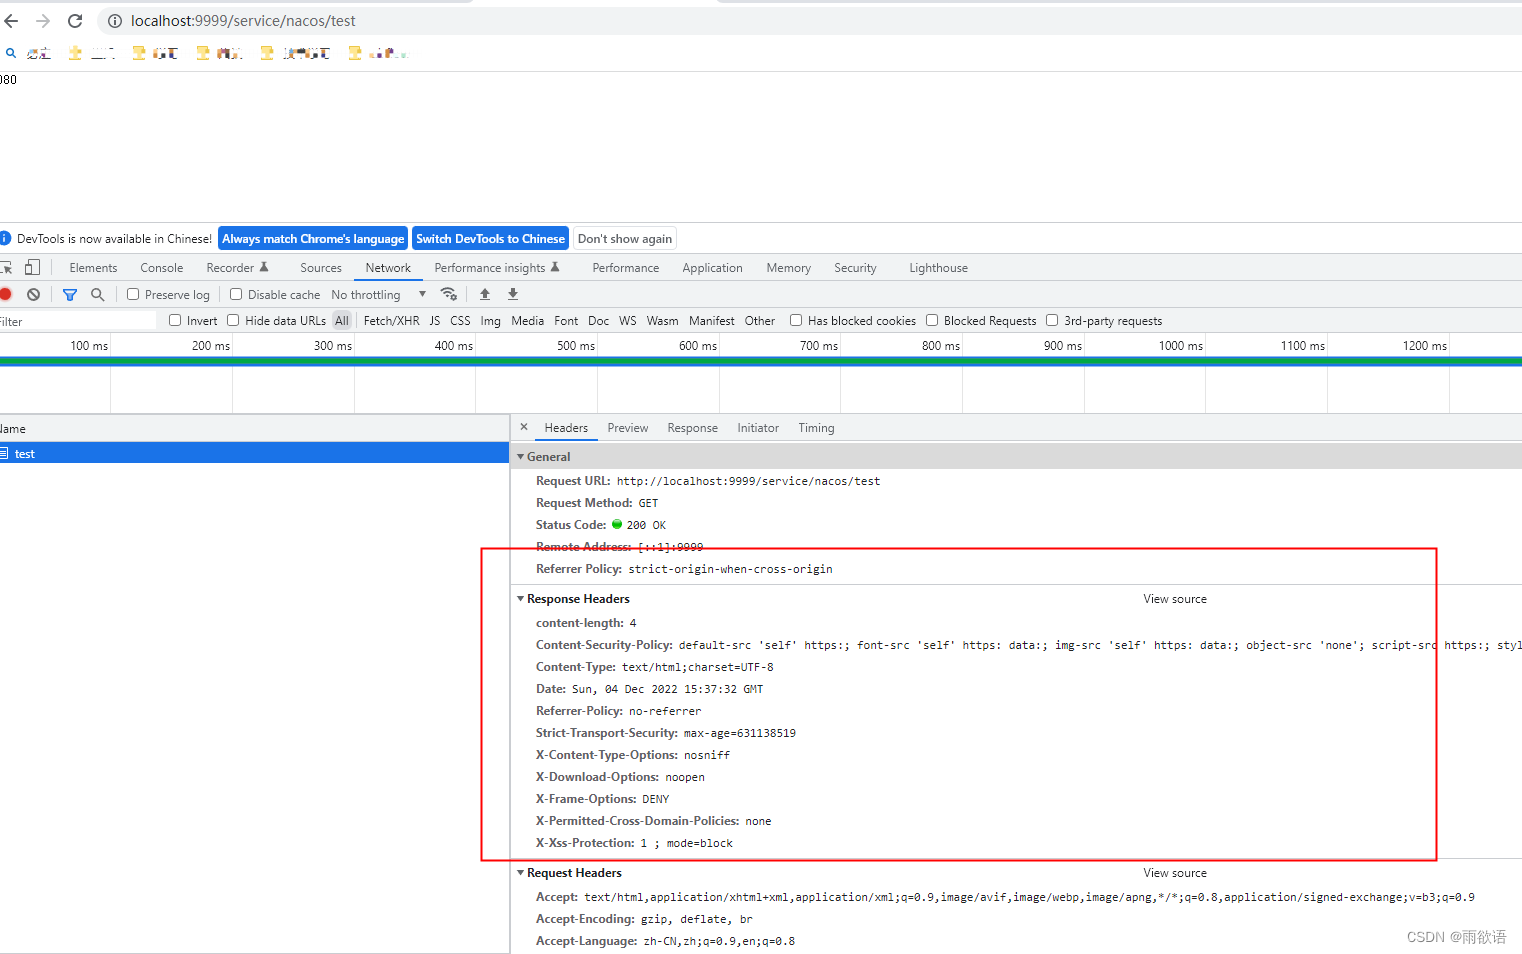Go forward with the browser forward arrow

(43, 21)
